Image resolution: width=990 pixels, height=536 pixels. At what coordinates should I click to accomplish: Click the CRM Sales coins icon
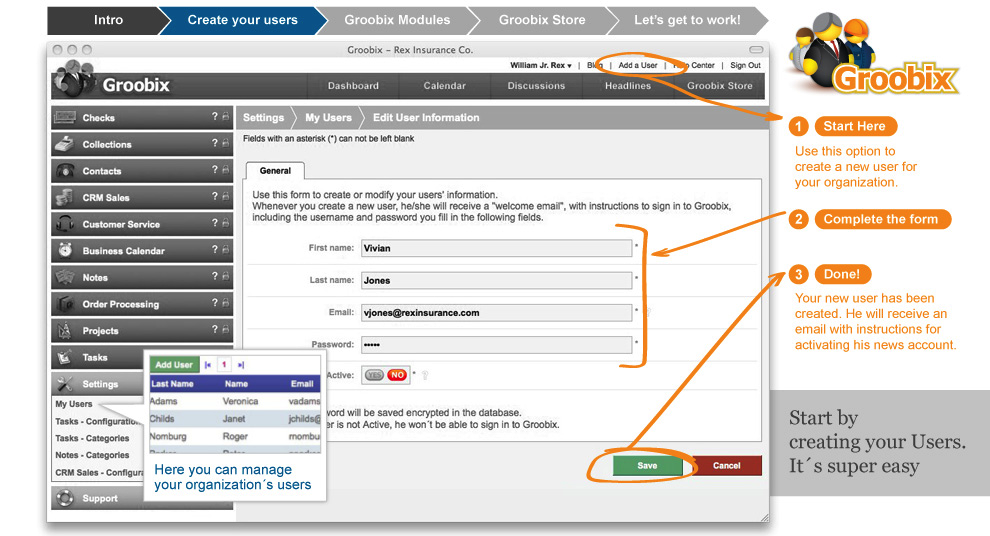[x=64, y=197]
